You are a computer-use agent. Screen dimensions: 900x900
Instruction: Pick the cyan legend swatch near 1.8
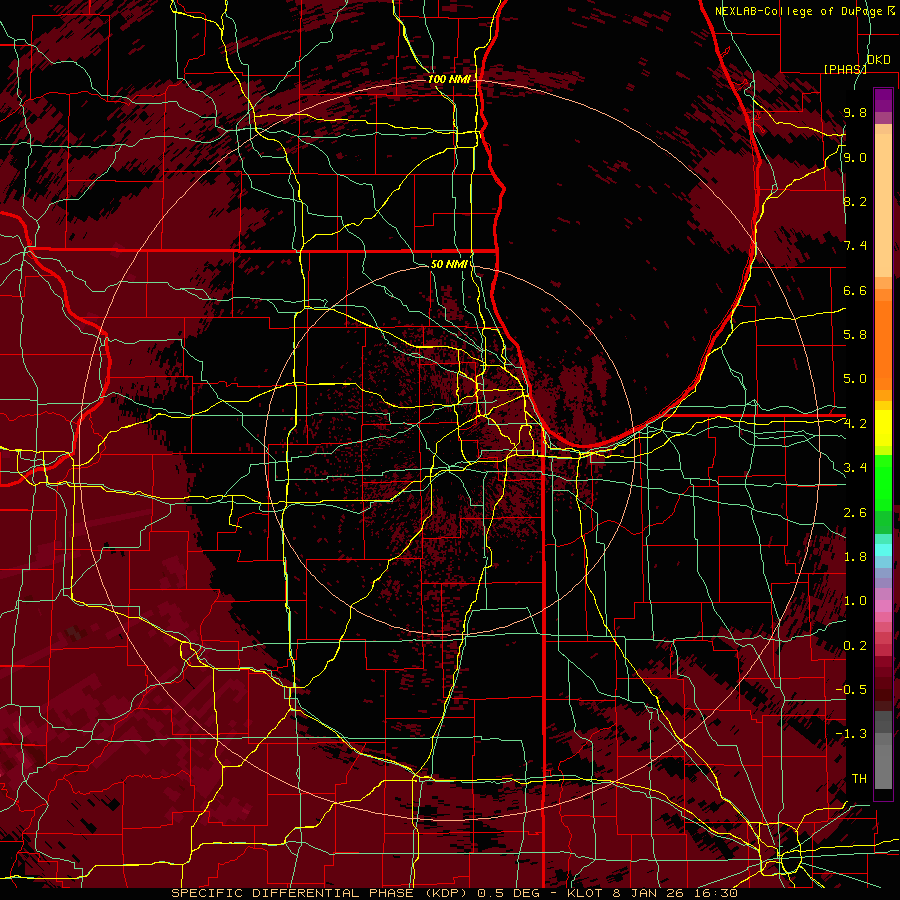883,550
